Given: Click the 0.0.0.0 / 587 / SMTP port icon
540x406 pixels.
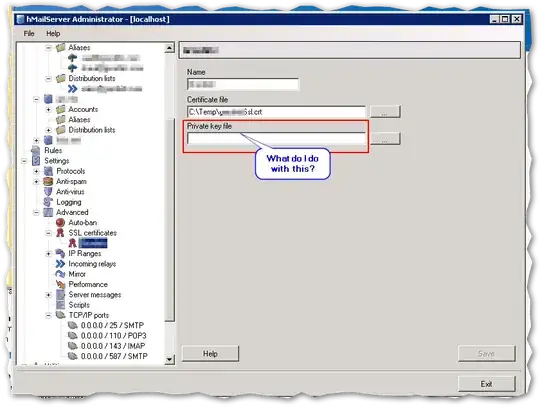Looking at the screenshot, I should coord(73,356).
